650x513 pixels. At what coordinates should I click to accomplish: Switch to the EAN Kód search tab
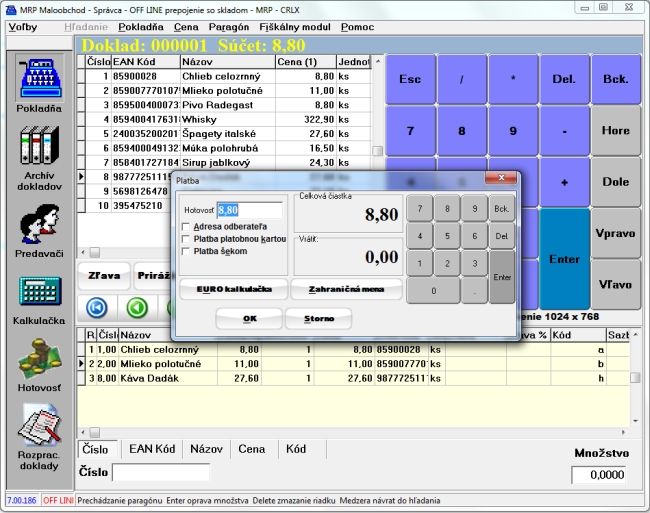pyautogui.click(x=153, y=450)
